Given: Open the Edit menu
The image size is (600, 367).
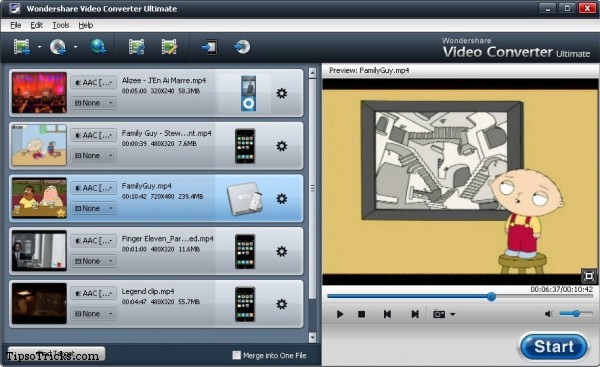Looking at the screenshot, I should 36,25.
